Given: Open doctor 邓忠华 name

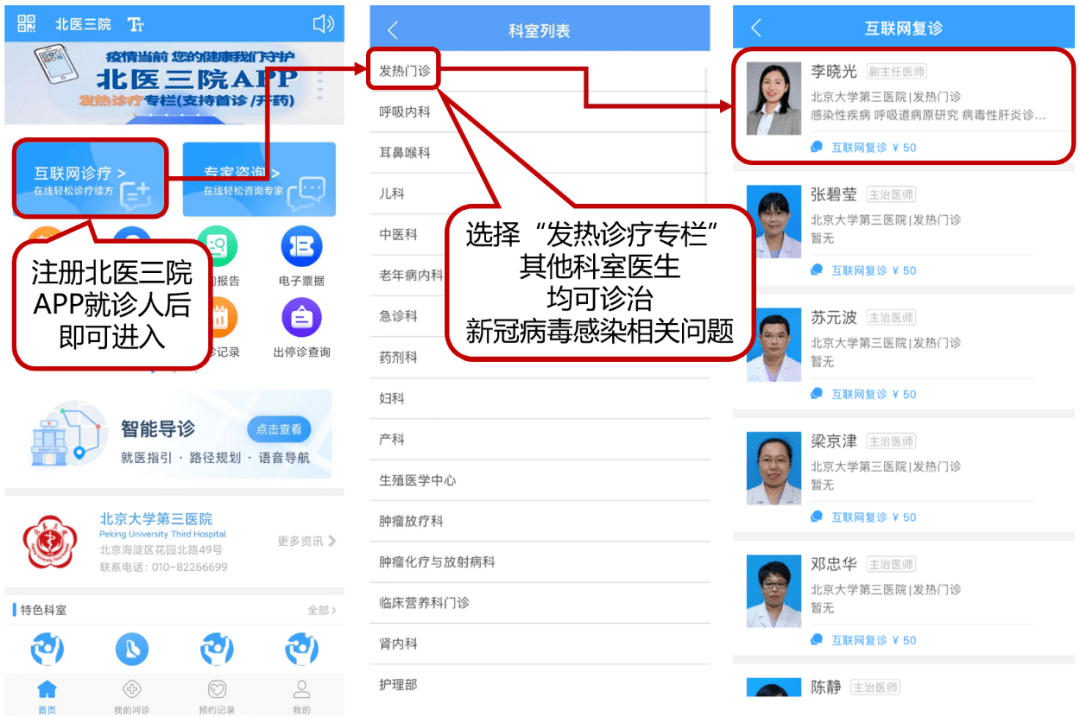Looking at the screenshot, I should [833, 564].
